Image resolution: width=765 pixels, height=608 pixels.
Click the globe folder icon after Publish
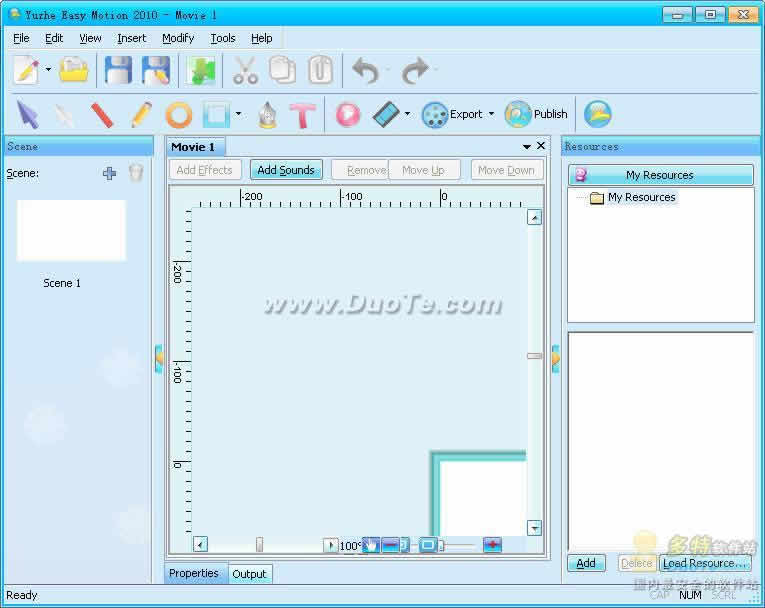coord(597,115)
